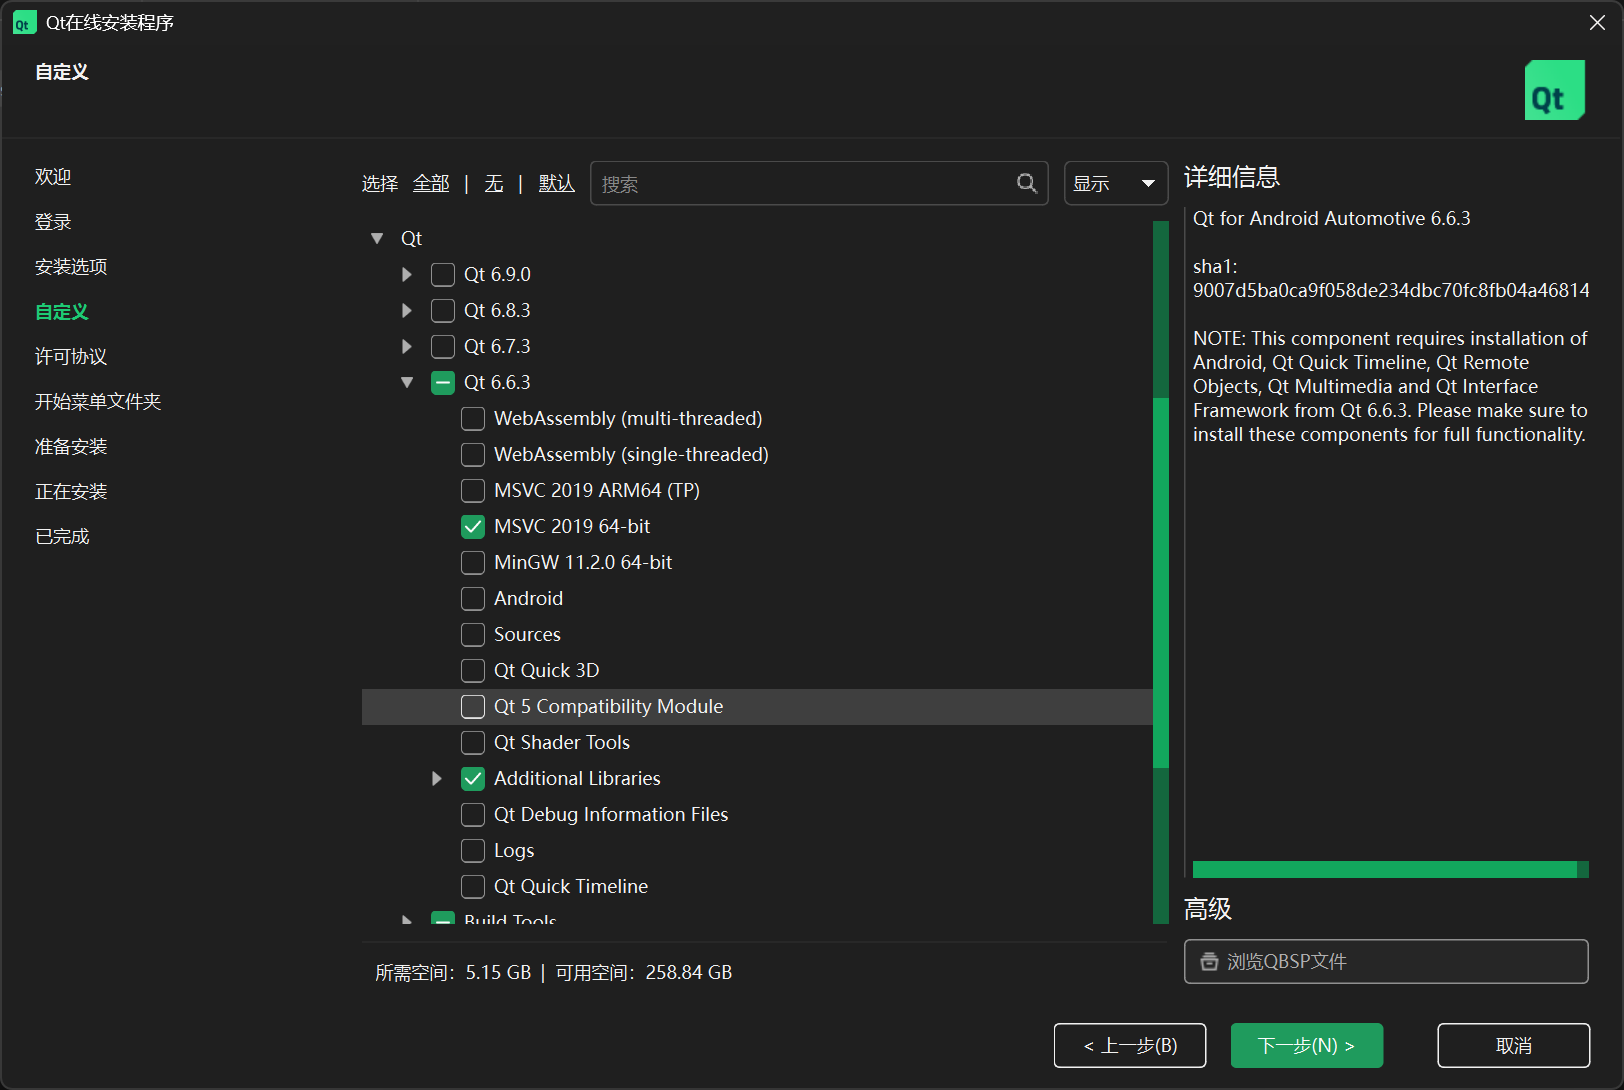
Task: Select 自定义 step in sidebar
Action: pyautogui.click(x=62, y=312)
